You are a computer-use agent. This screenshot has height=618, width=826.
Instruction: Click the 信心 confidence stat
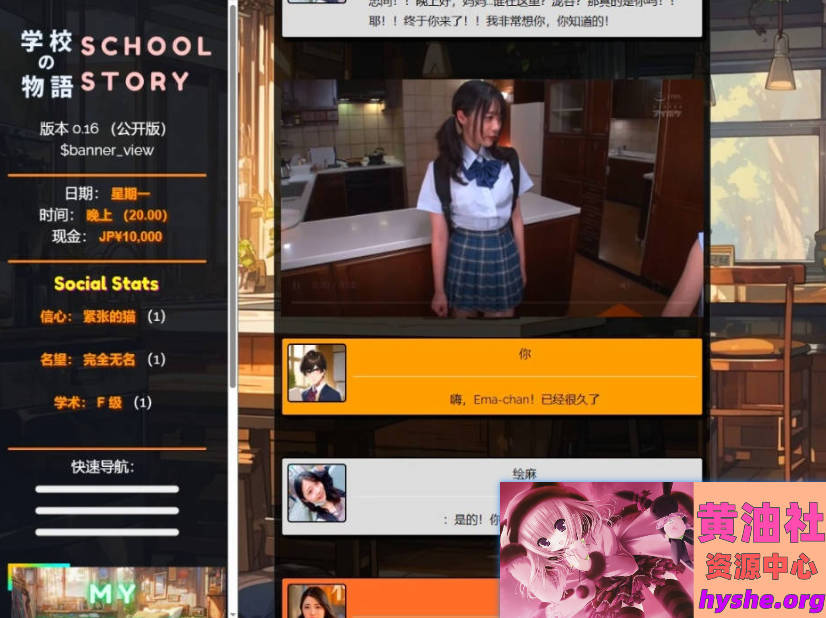102,317
